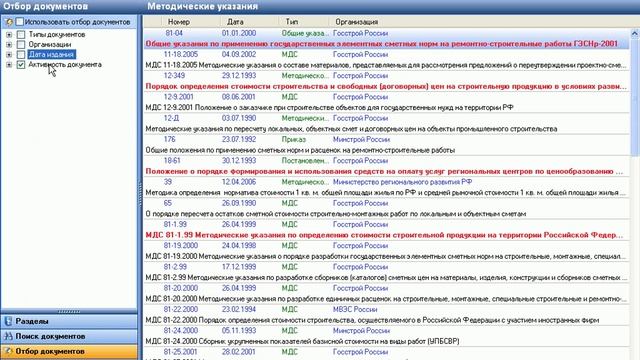The height and width of the screenshot is (360, 640).
Task: Click the 'Отбор документов' tab icon
Action: pyautogui.click(x=8, y=351)
